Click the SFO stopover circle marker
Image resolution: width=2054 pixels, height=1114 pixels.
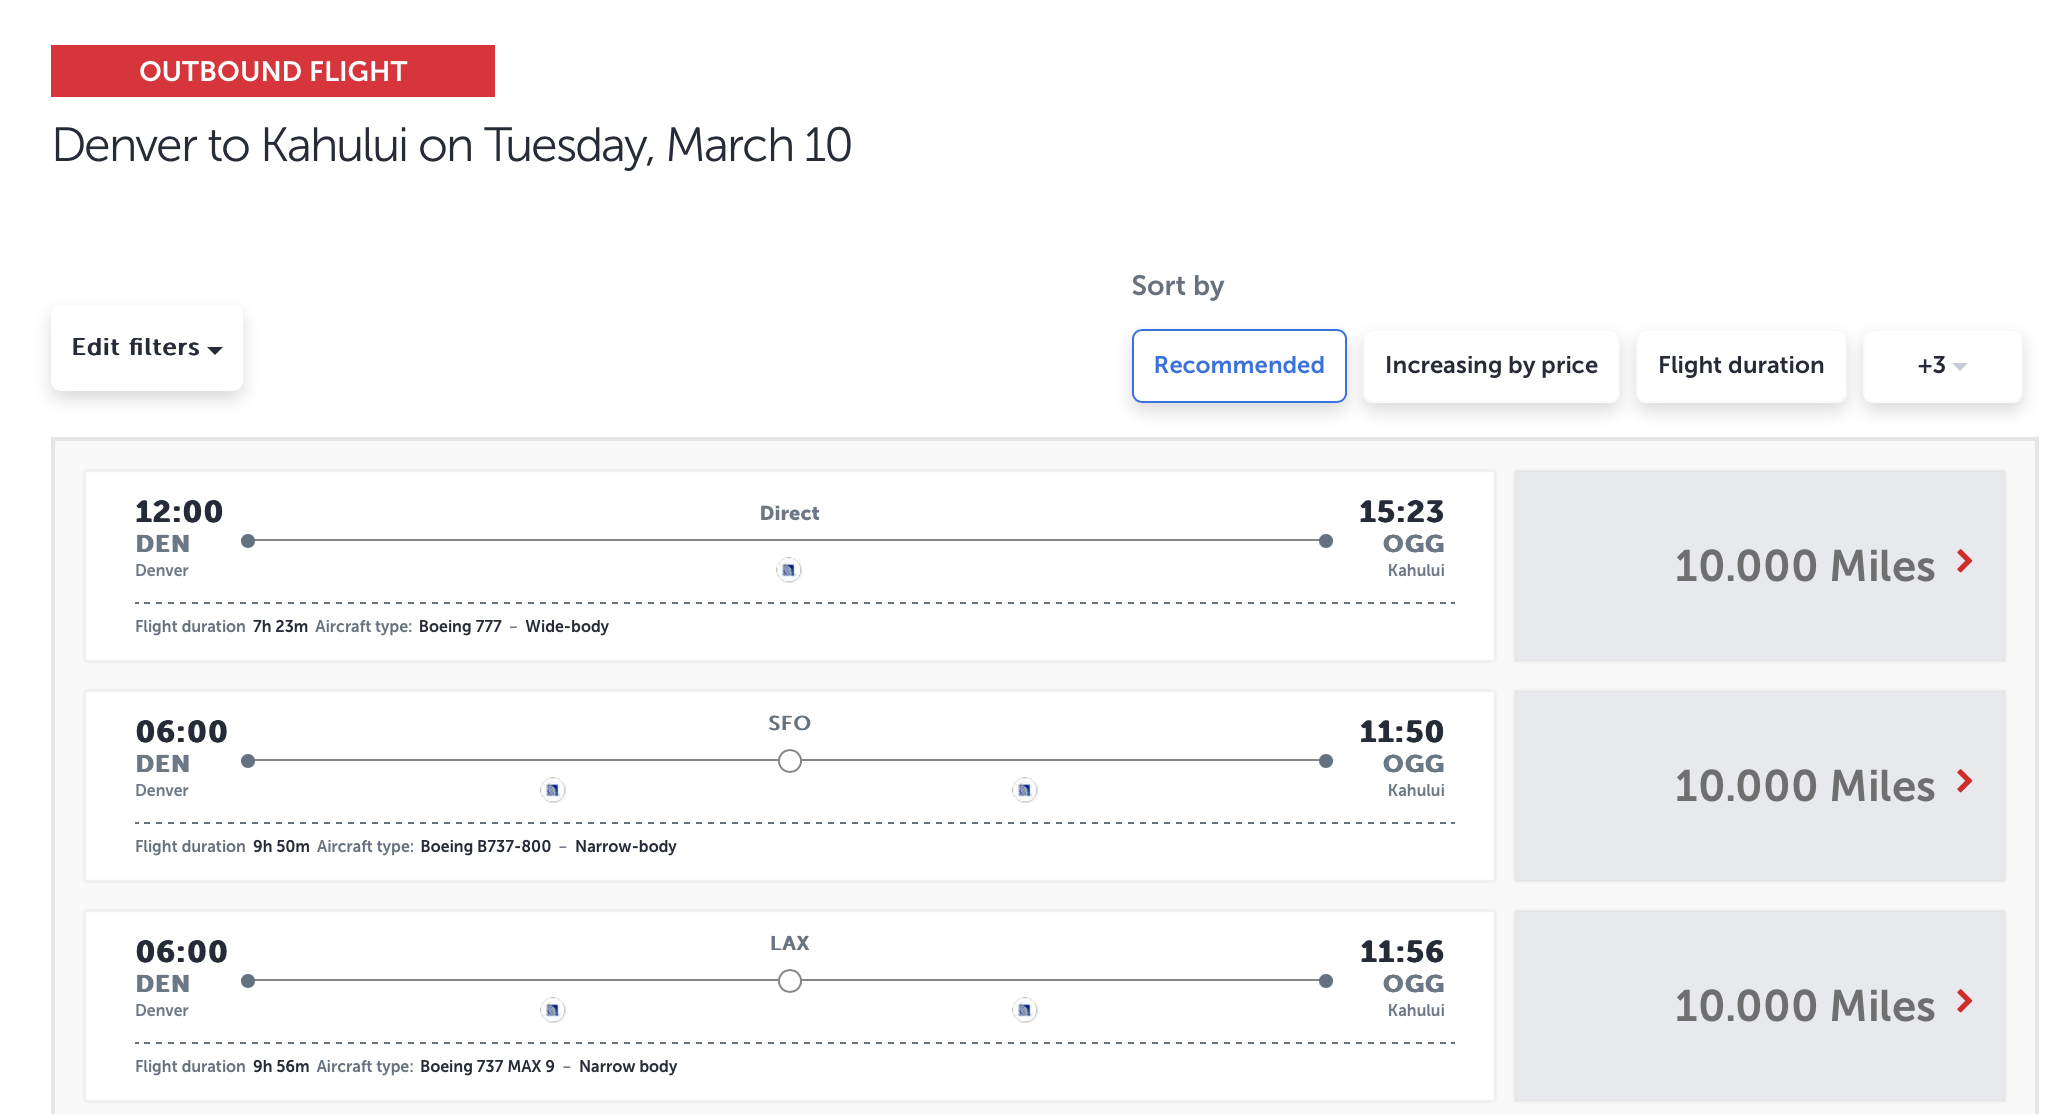pyautogui.click(x=790, y=761)
